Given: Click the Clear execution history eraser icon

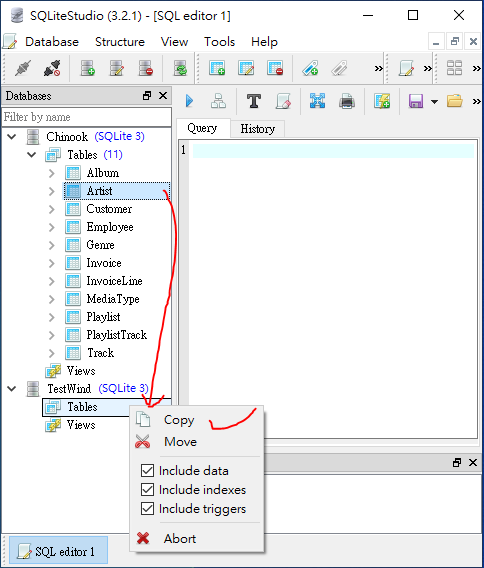Looking at the screenshot, I should point(283,101).
